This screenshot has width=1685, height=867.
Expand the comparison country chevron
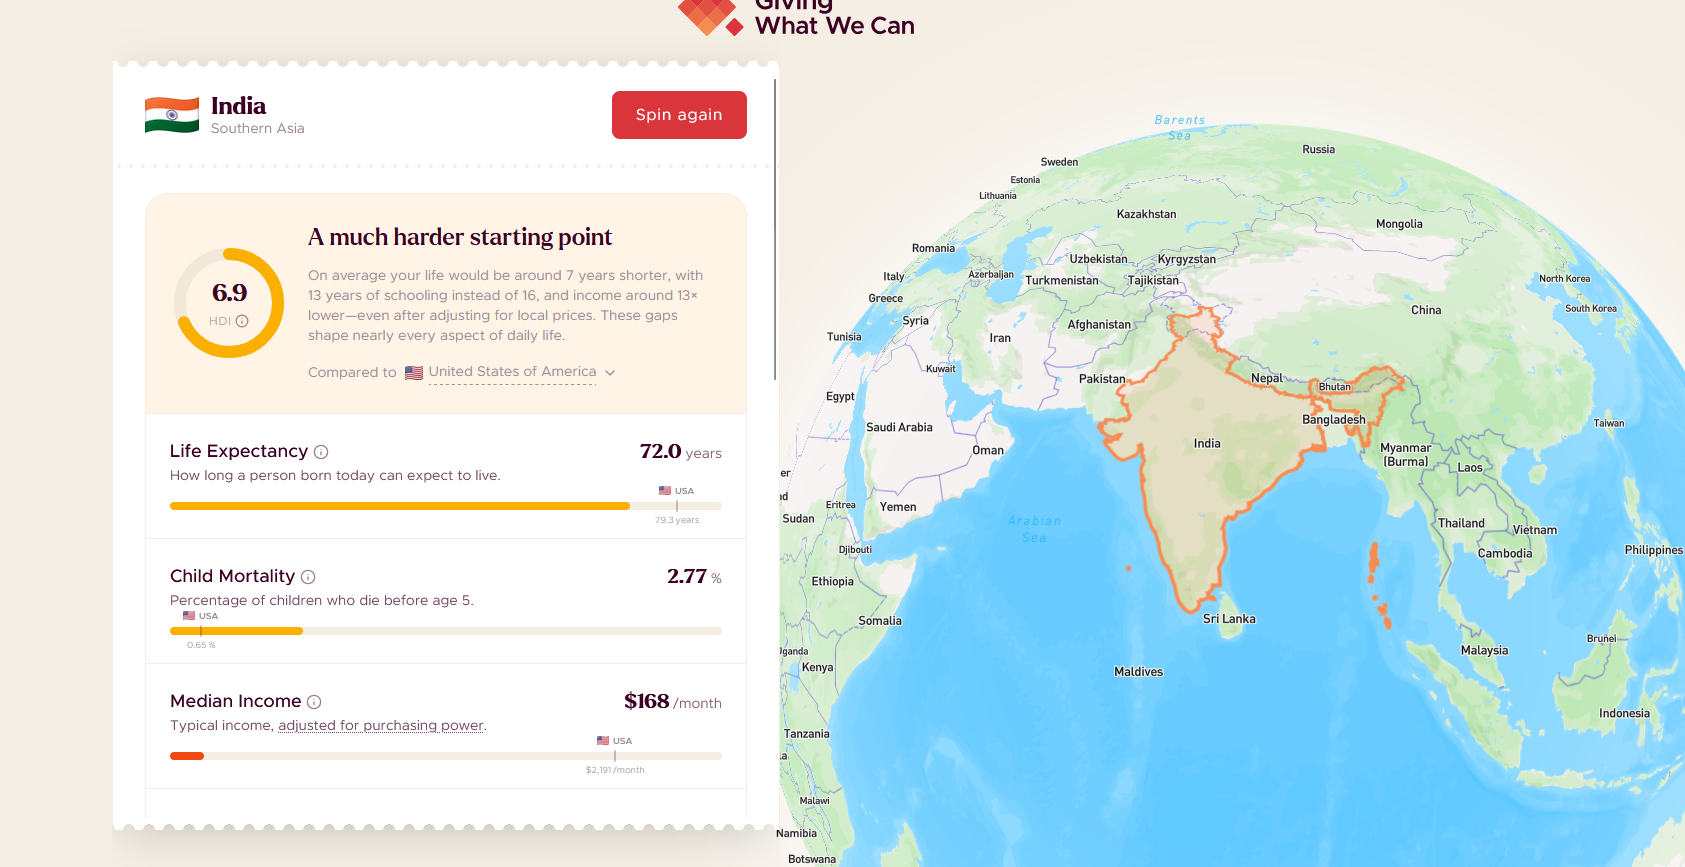pyautogui.click(x=610, y=373)
